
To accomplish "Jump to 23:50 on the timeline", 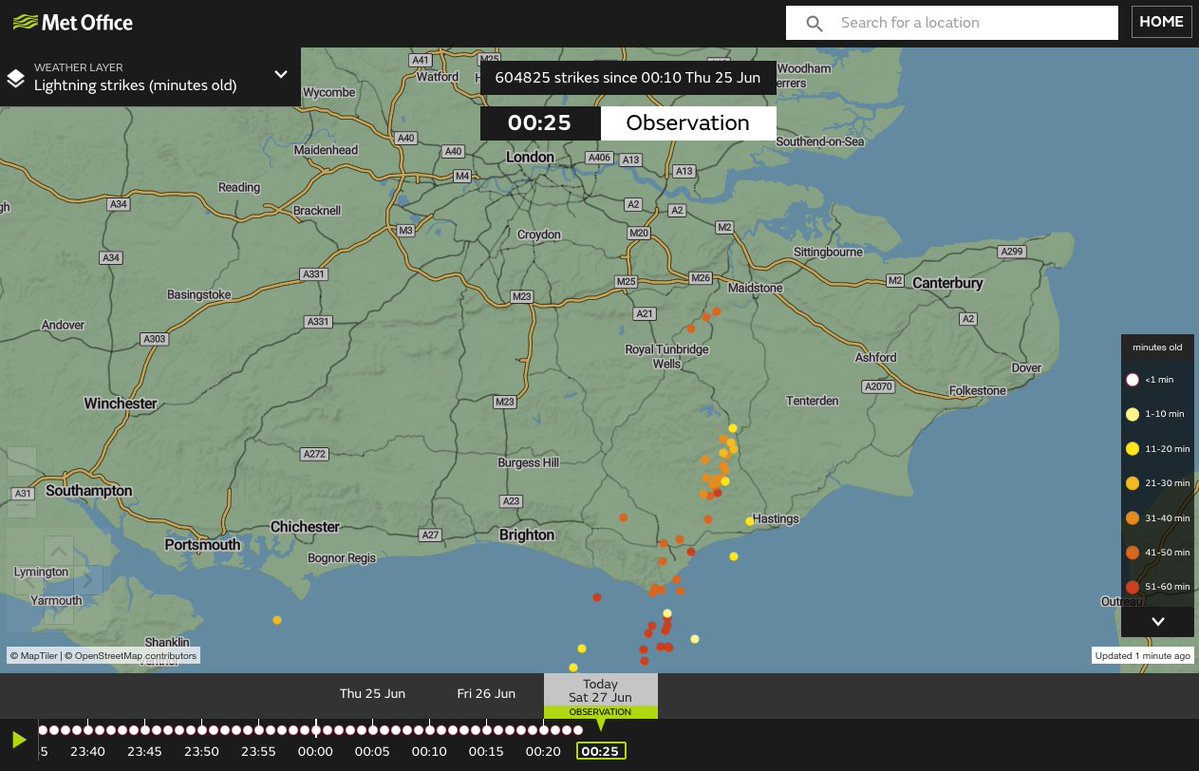I will pyautogui.click(x=201, y=751).
